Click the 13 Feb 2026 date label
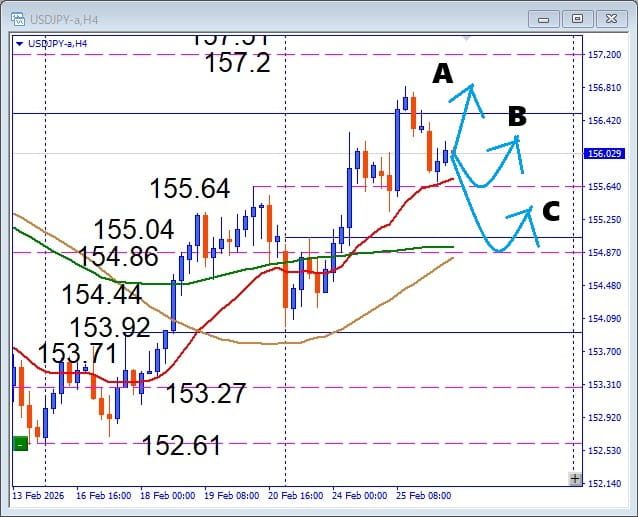 pyautogui.click(x=39, y=495)
